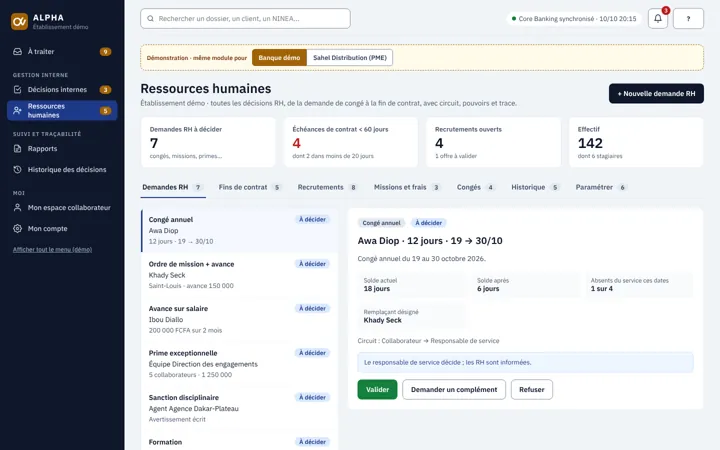
Task: Click Remplaçant désigné Khady Seck
Action: click(411, 316)
